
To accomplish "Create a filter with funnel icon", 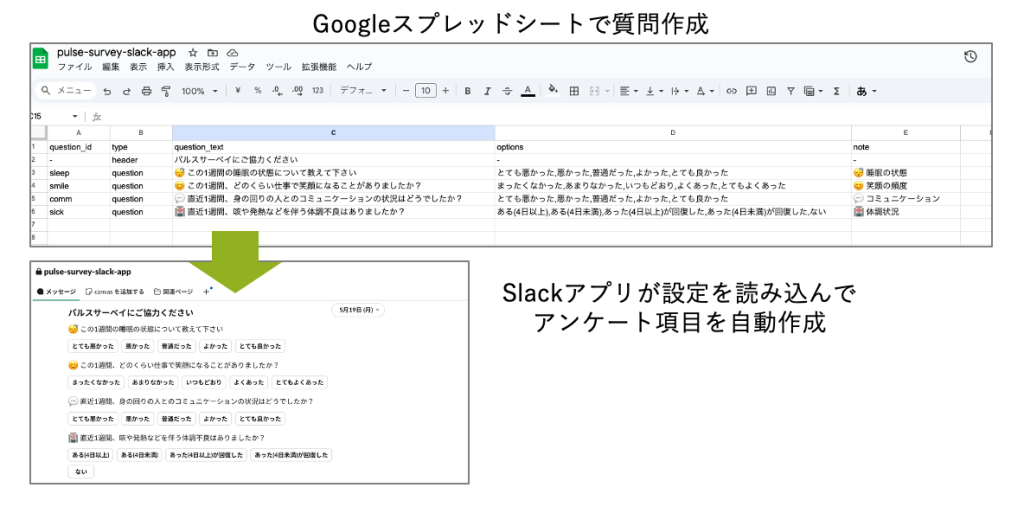I will pos(791,91).
